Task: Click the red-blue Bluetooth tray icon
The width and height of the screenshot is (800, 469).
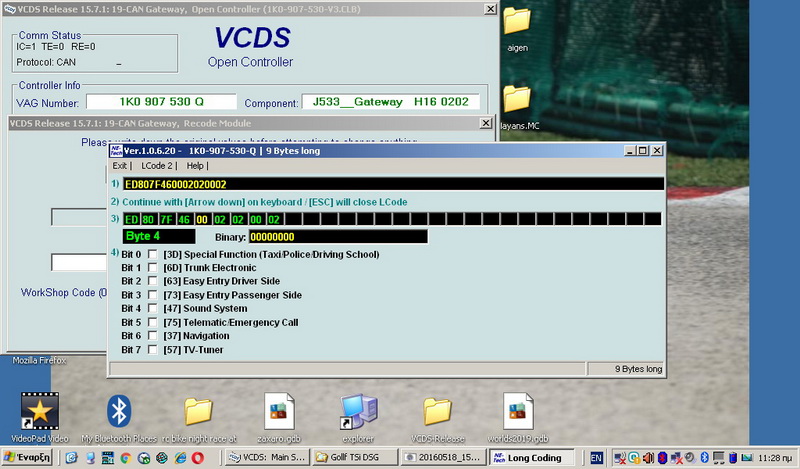Action: (x=662, y=457)
